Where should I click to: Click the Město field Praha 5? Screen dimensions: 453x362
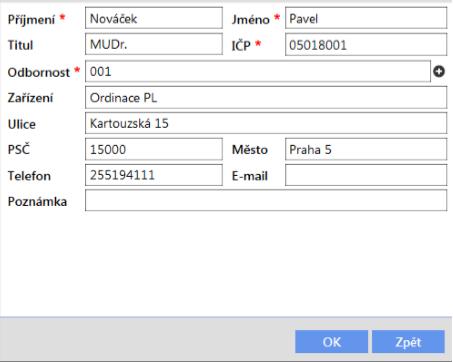click(x=366, y=149)
